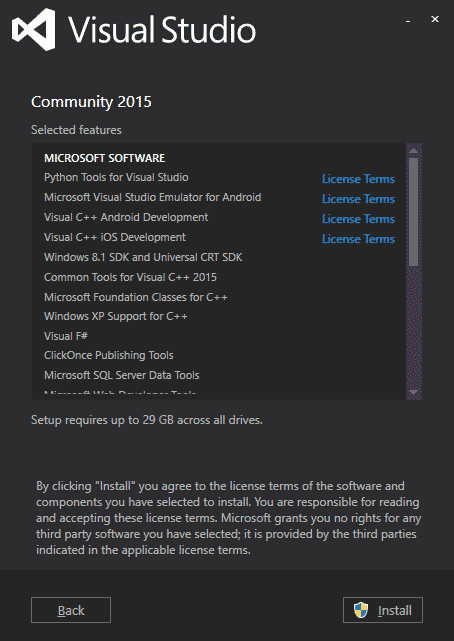454x641 pixels.
Task: Go back with the Back button
Action: point(71,610)
